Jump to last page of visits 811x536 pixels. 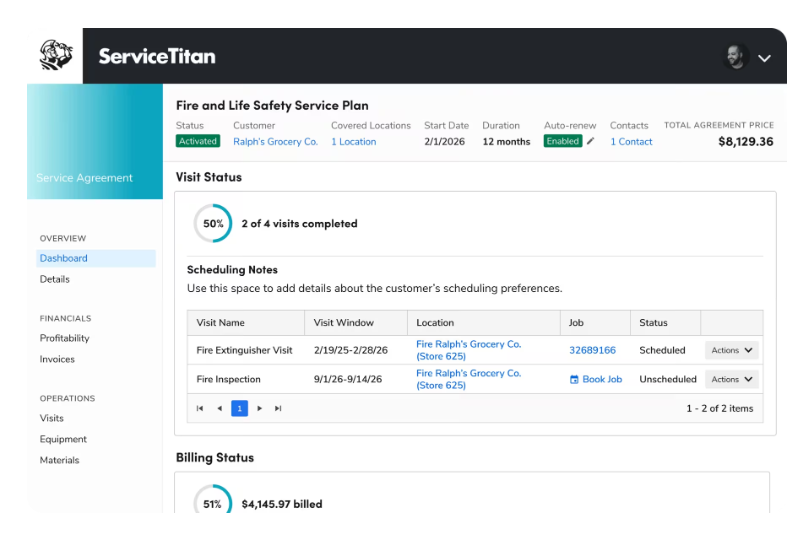pos(278,408)
